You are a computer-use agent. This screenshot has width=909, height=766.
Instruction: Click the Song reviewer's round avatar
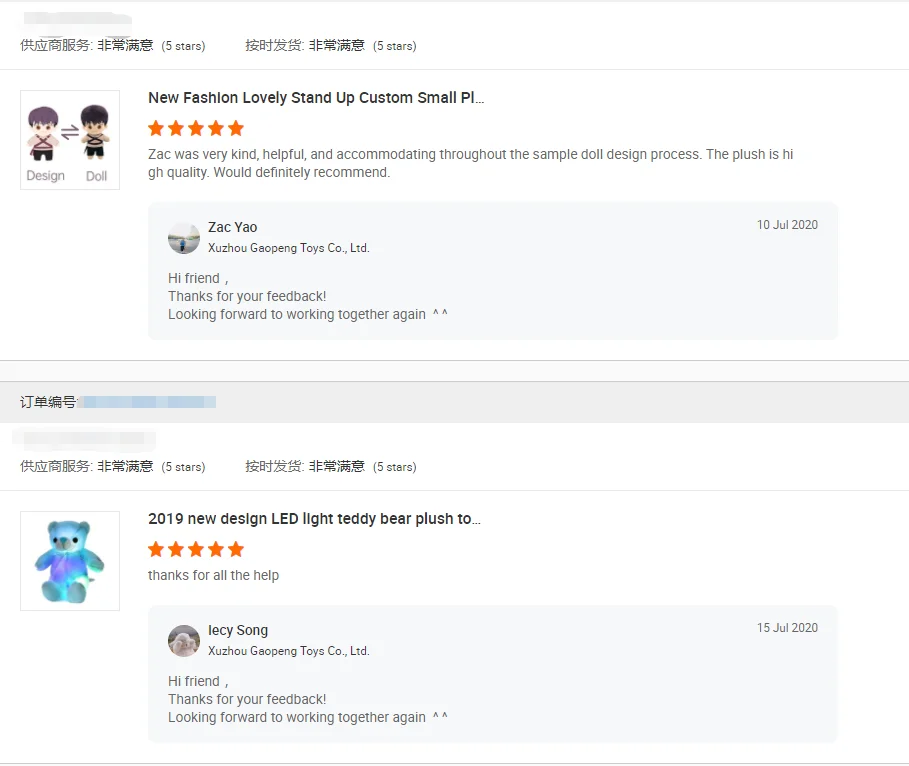pos(184,641)
